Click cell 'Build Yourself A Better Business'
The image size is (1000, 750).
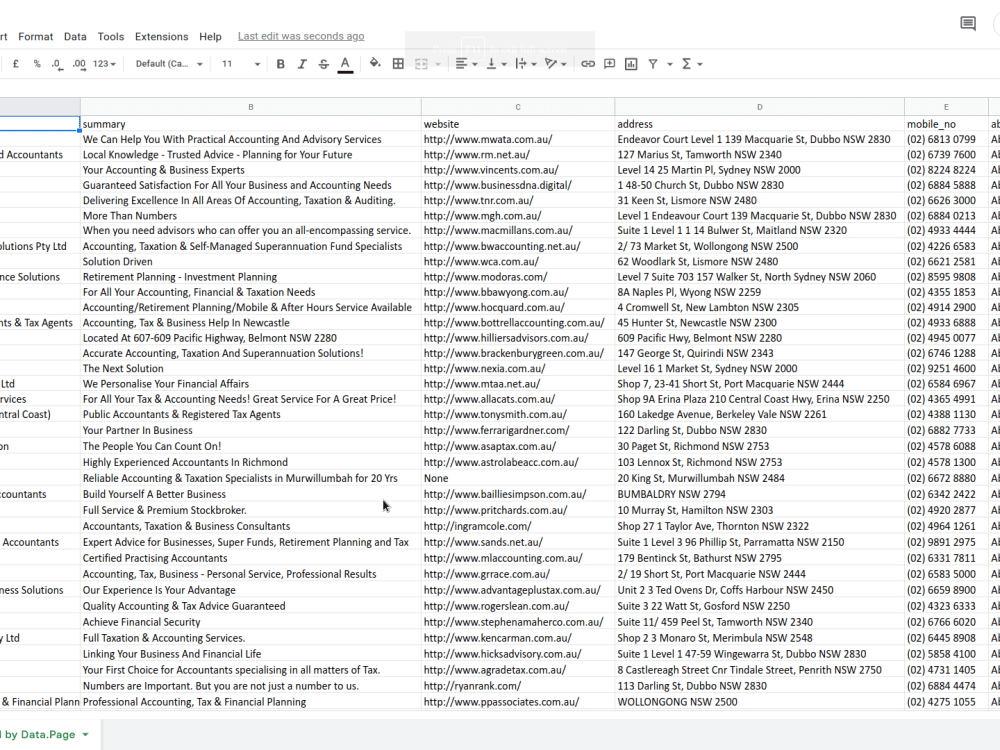251,494
